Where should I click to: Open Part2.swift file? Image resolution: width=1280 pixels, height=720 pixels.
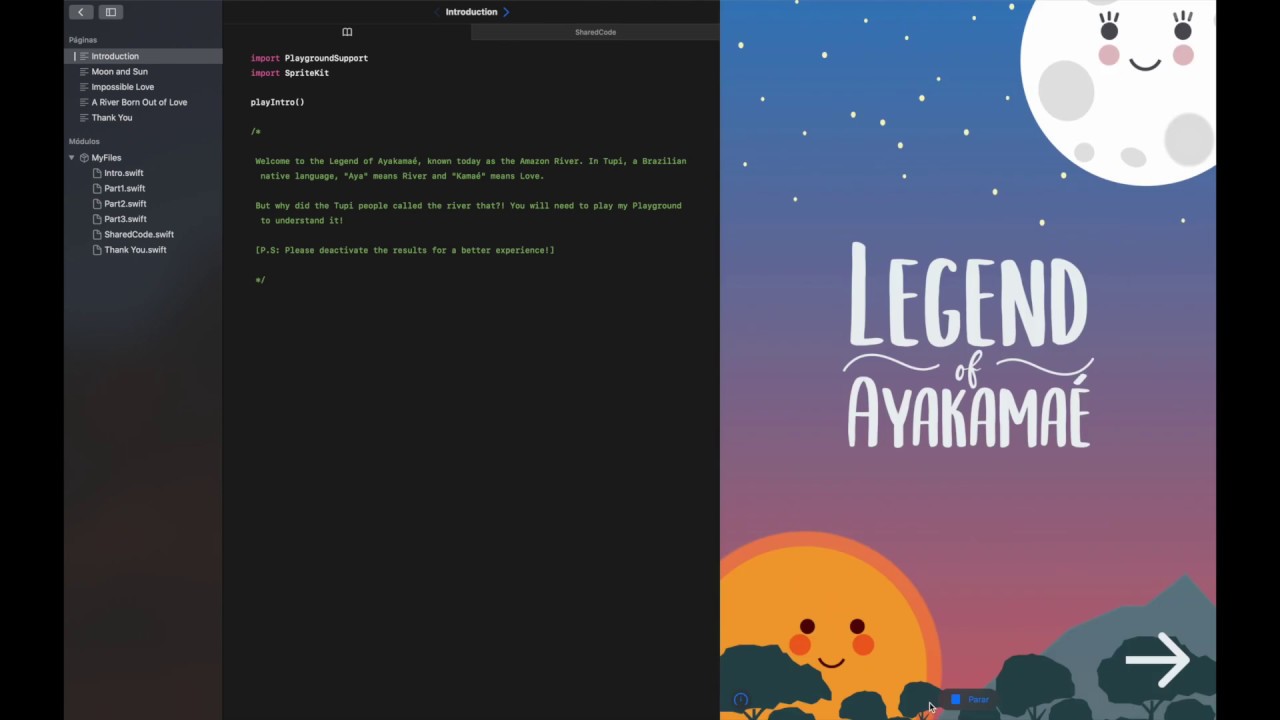144,204
